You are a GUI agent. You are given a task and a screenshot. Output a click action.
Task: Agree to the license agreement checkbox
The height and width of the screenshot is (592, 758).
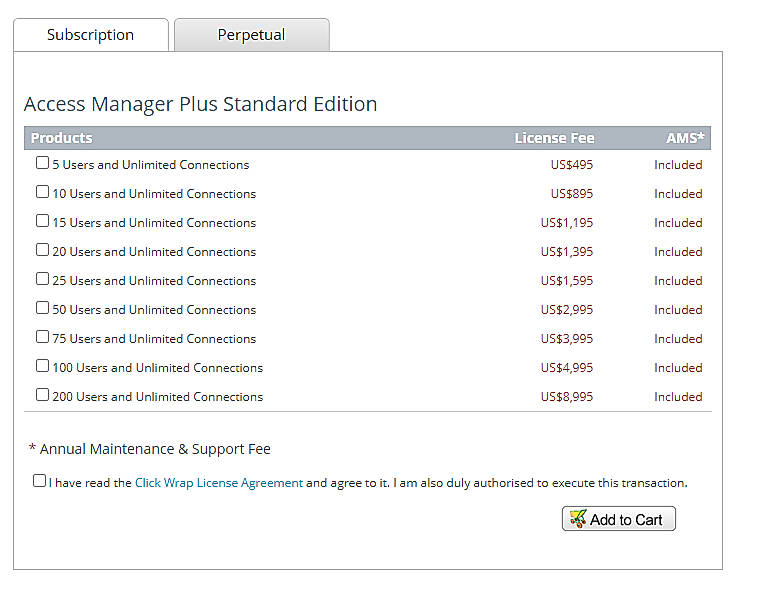39,481
